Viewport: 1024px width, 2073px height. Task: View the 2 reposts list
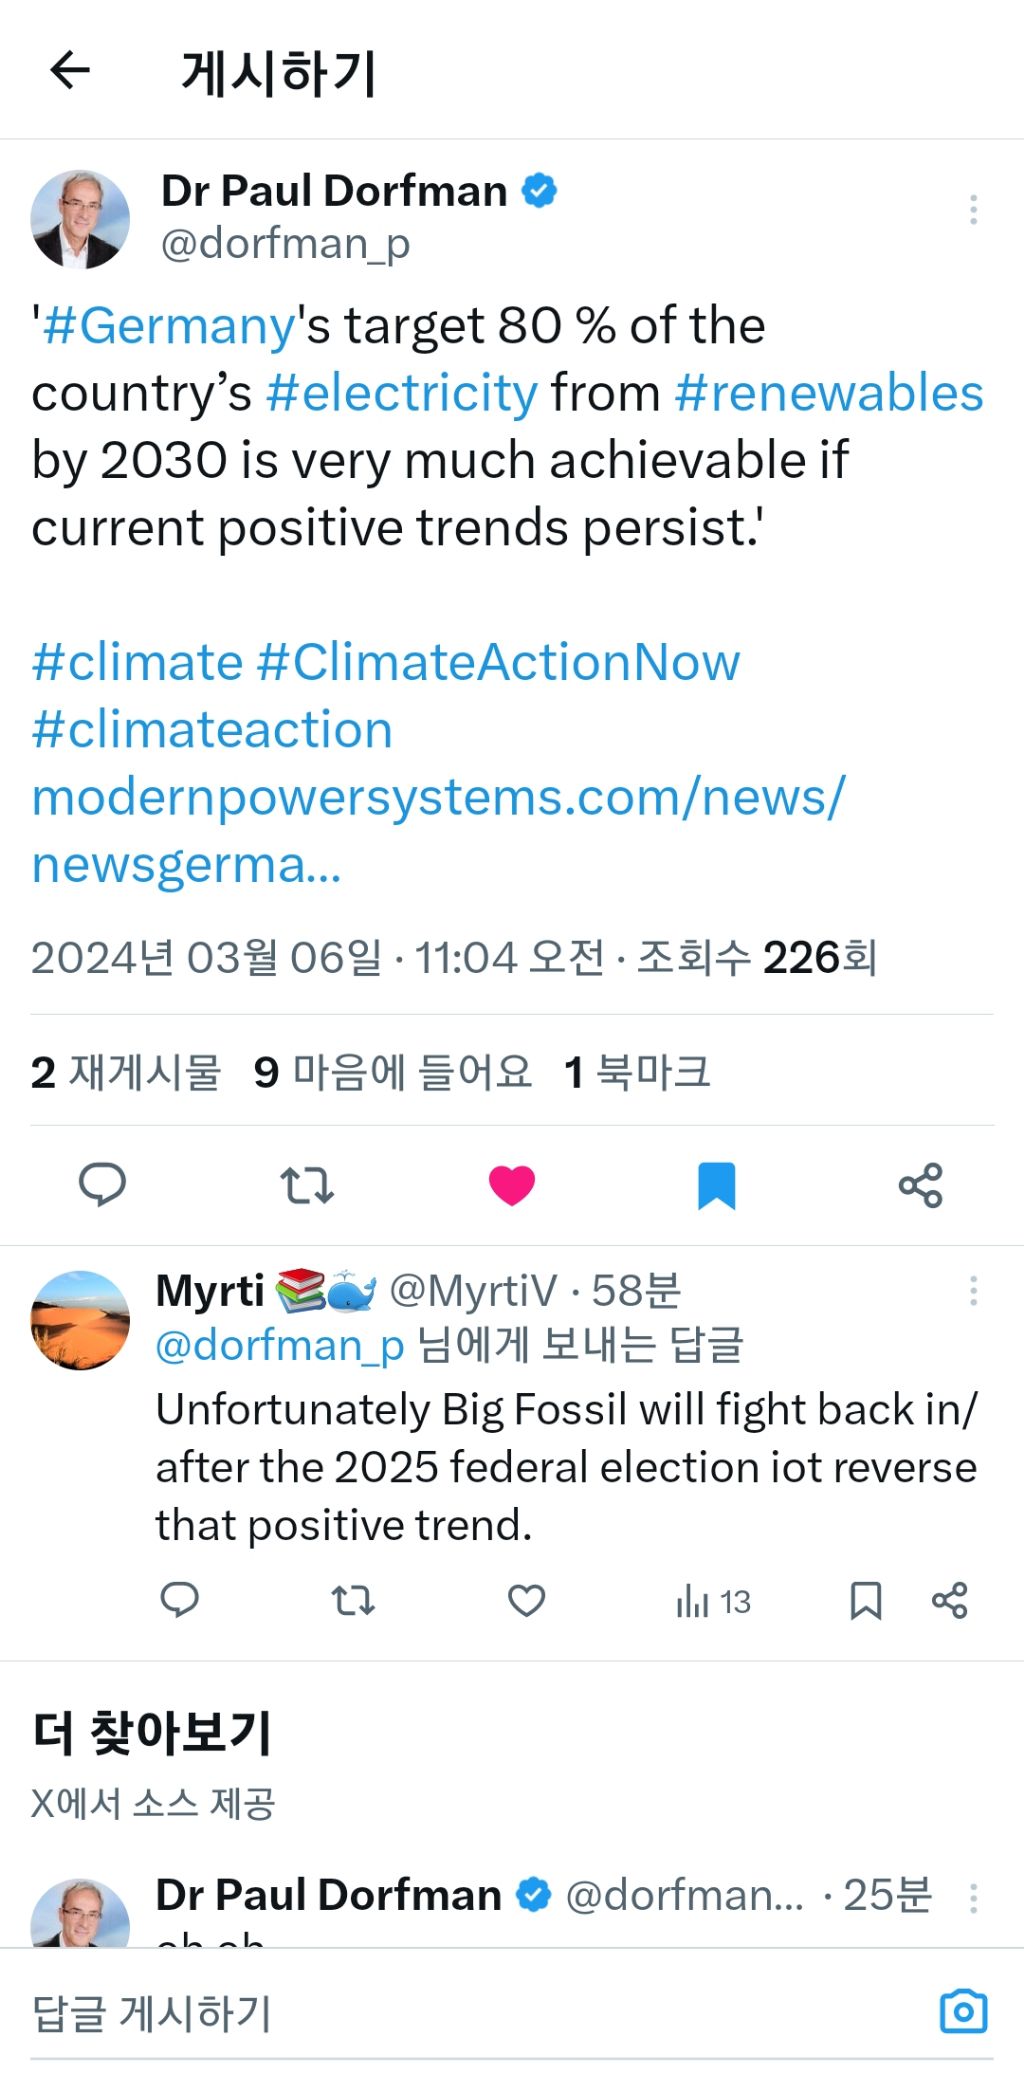[126, 1072]
